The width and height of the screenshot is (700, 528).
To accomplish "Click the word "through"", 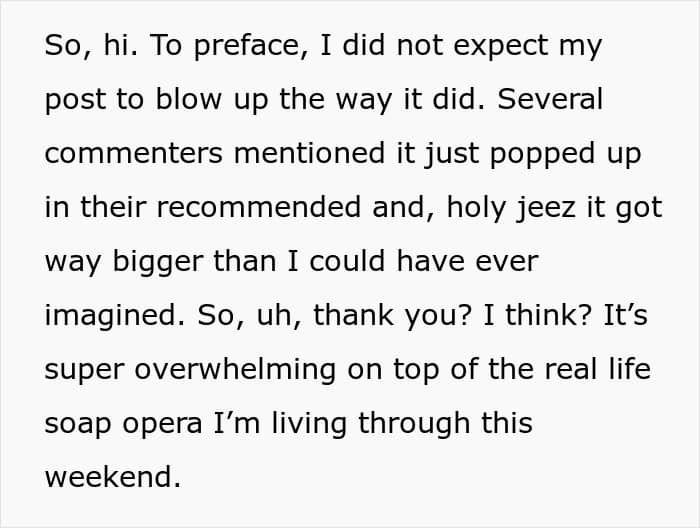I will 435,424.
